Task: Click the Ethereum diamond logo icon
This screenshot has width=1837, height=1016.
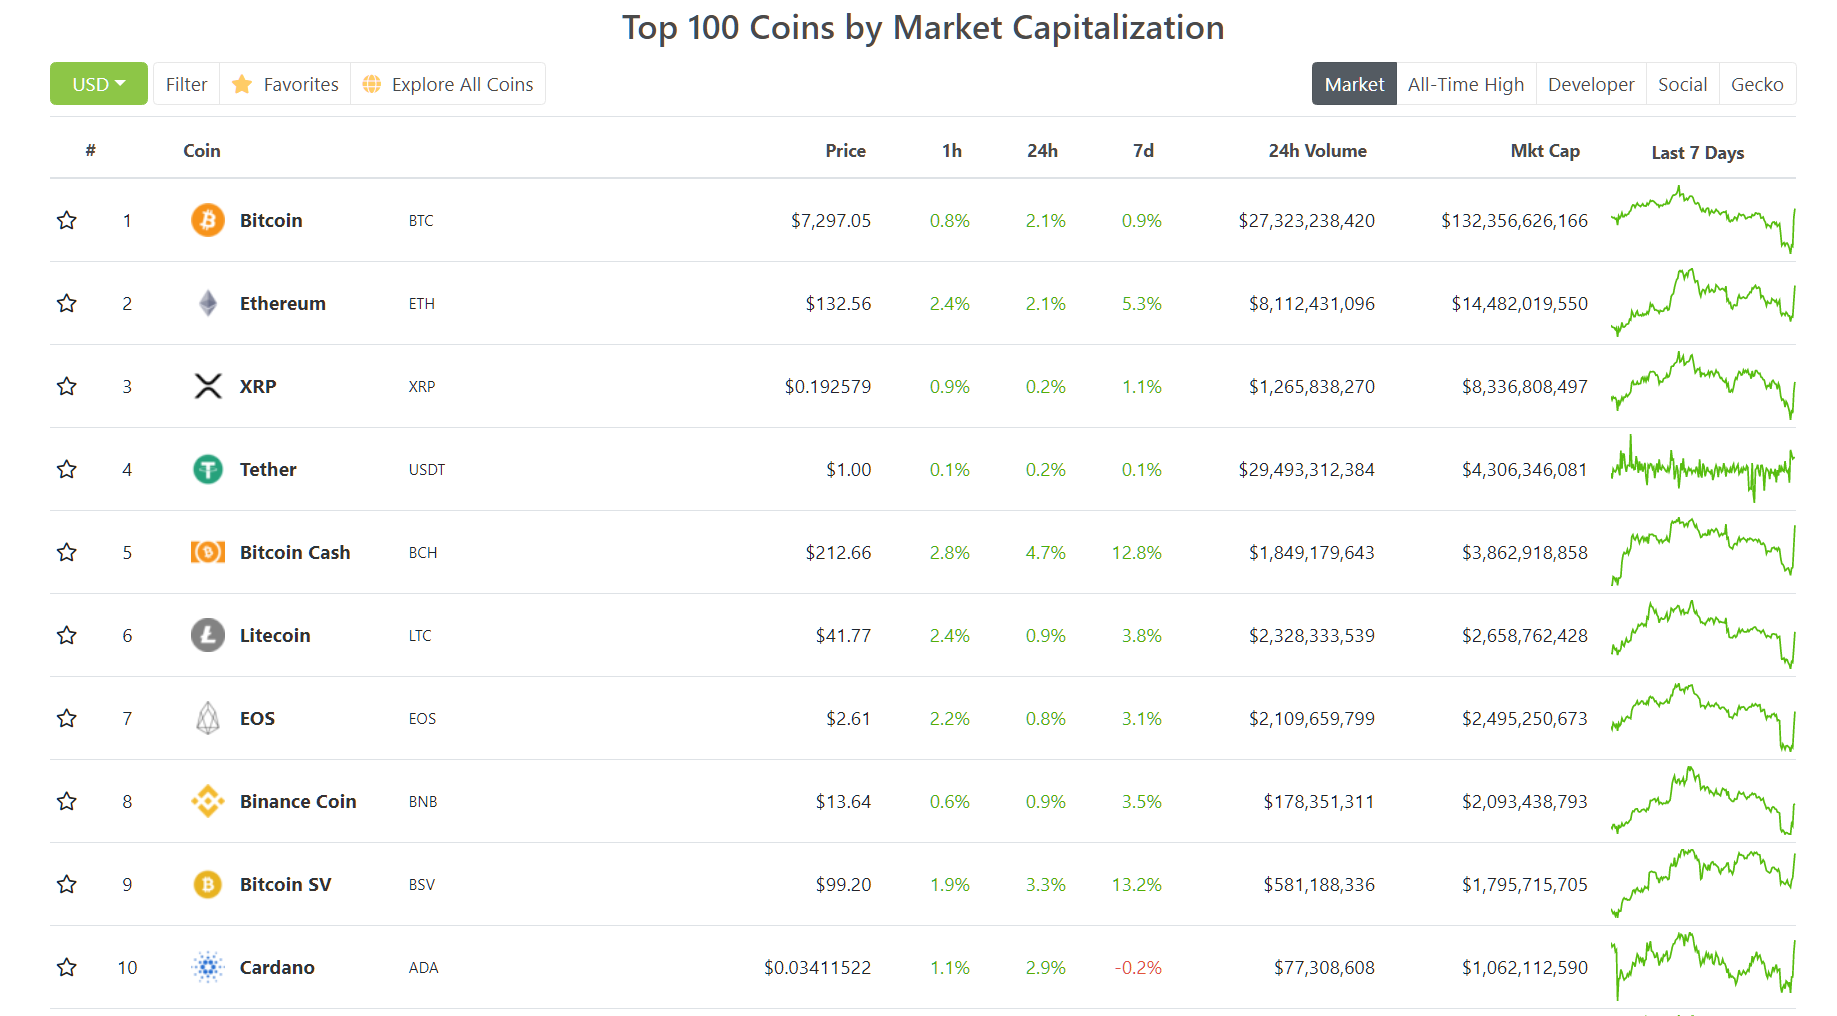Action: (208, 303)
